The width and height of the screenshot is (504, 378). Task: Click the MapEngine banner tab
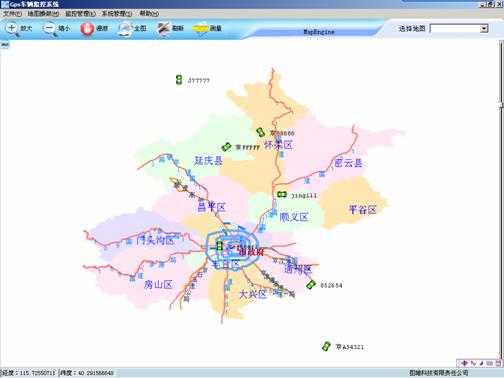[x=319, y=32]
